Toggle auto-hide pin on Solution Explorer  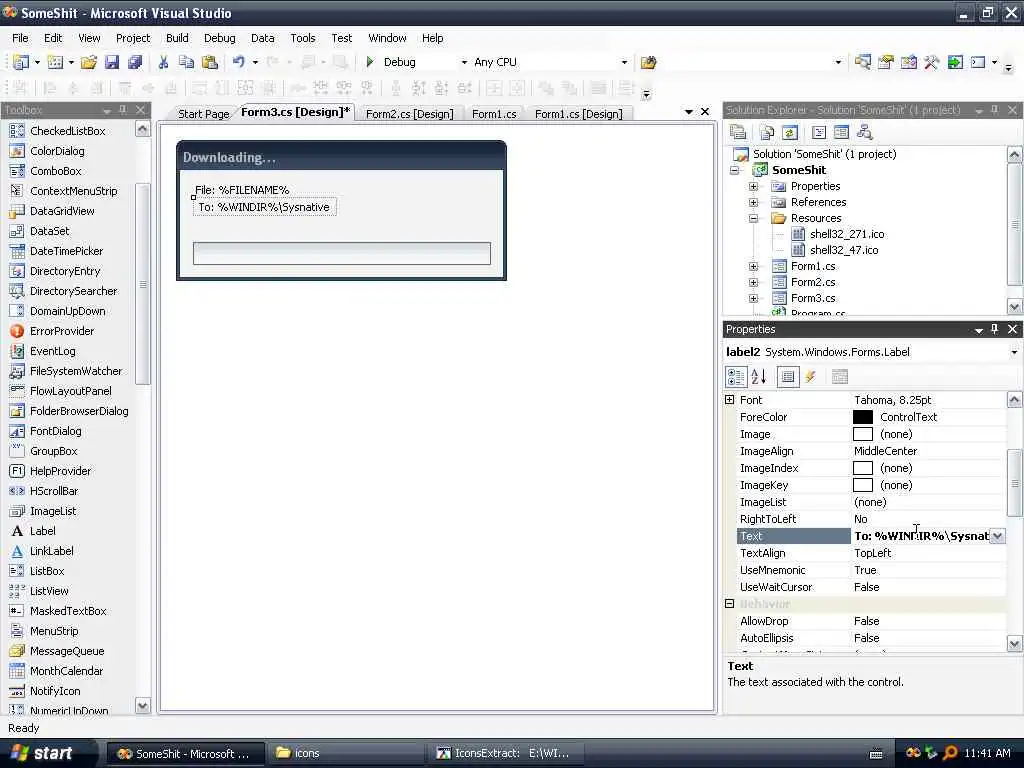tap(995, 110)
